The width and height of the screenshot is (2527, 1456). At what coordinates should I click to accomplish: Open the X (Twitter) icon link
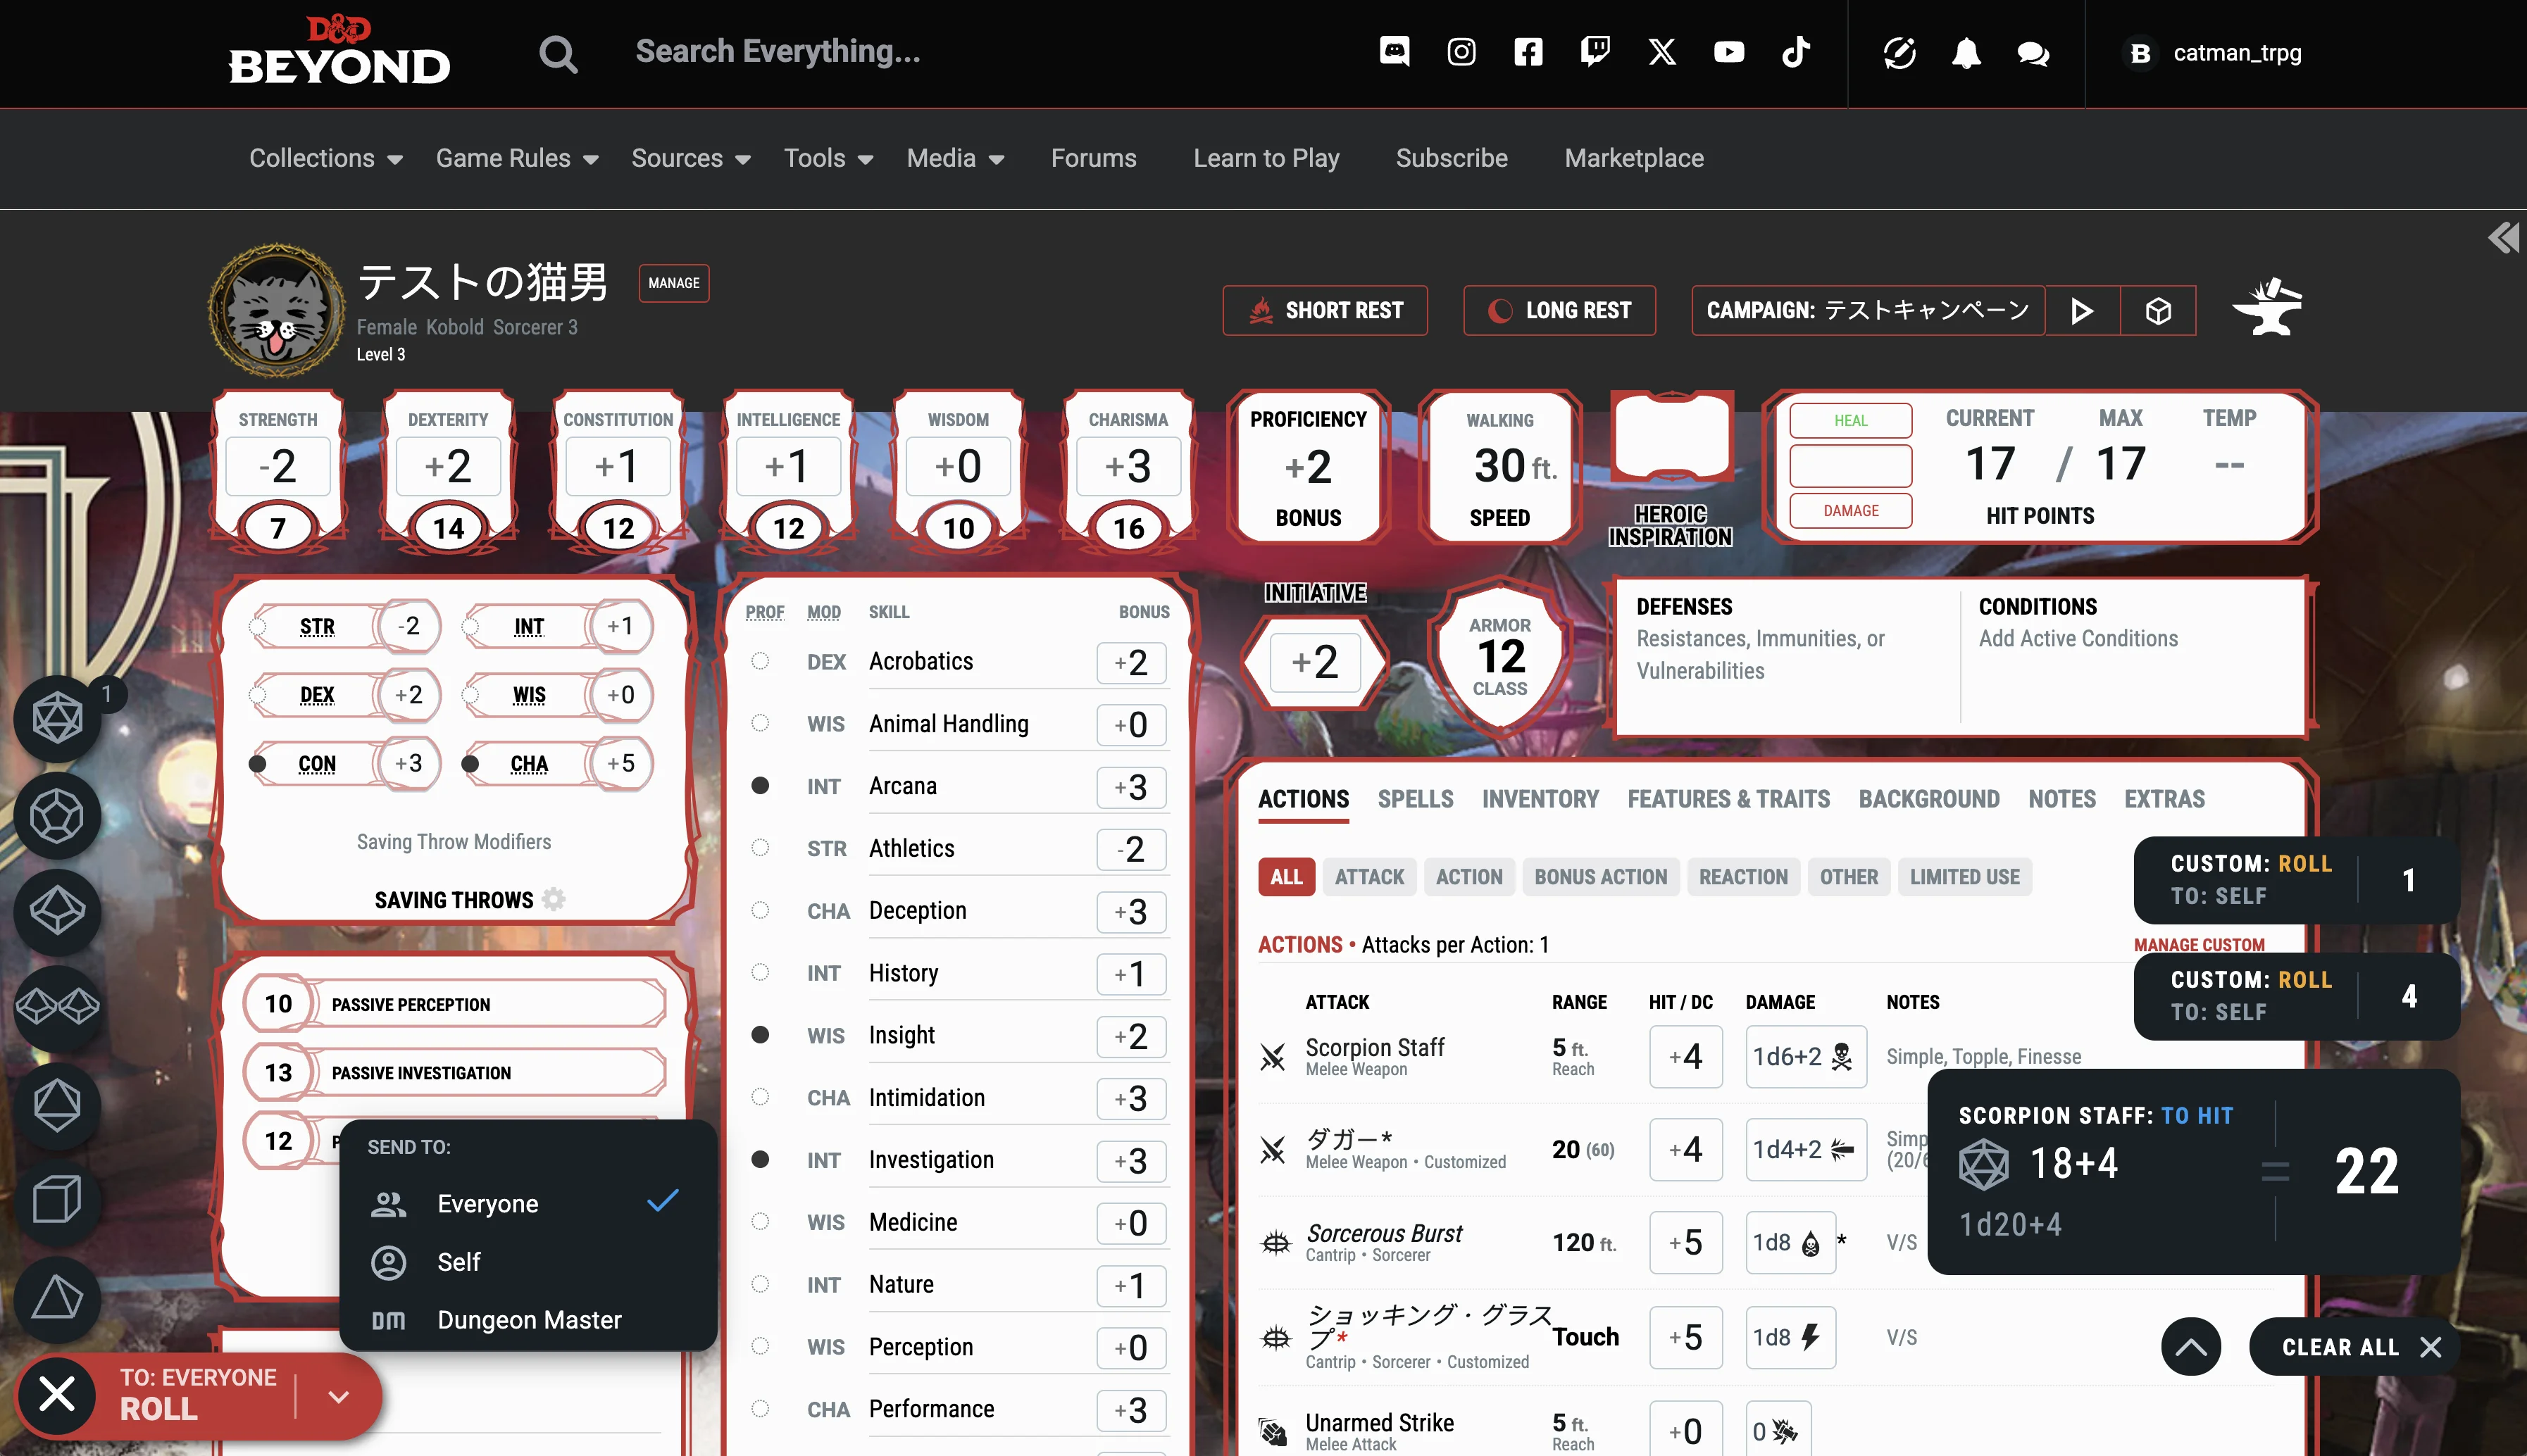1662,52
